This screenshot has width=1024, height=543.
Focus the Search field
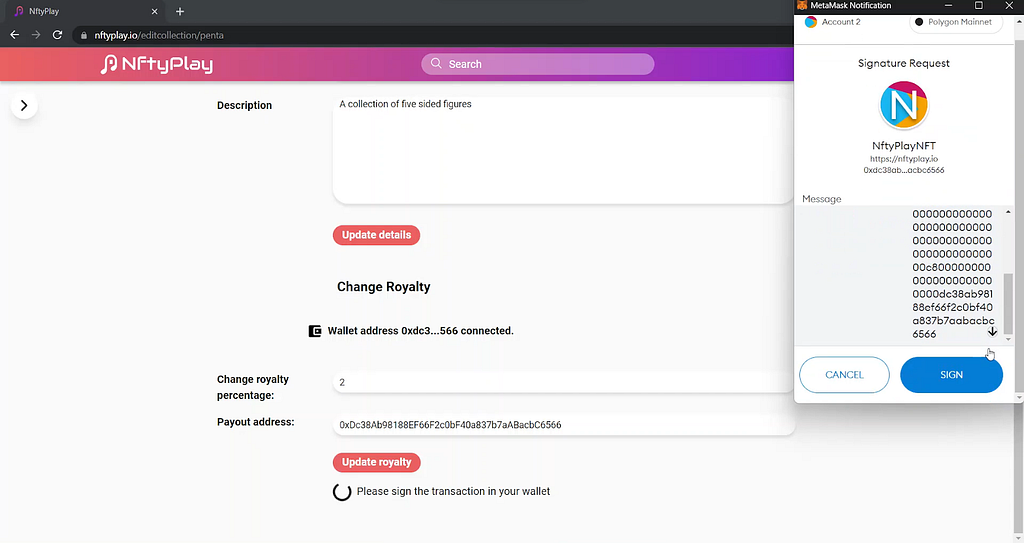point(537,64)
